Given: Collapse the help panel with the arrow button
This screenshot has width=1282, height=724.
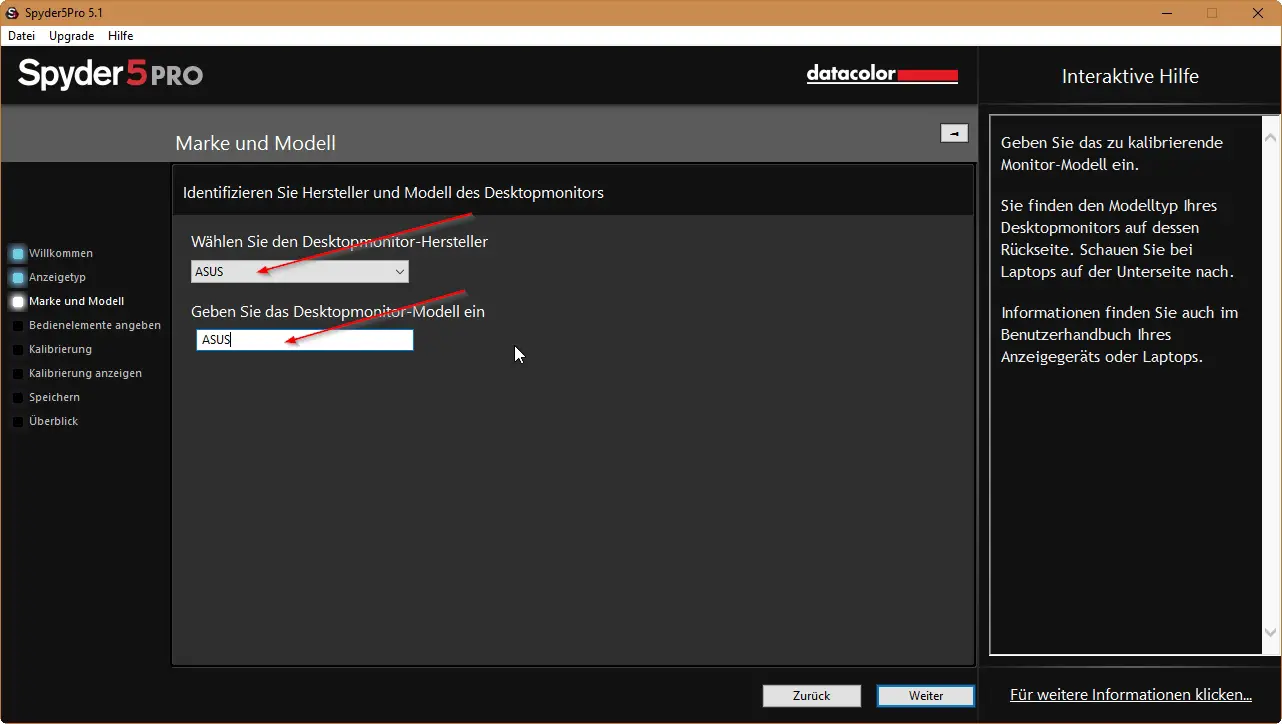Looking at the screenshot, I should coord(954,133).
